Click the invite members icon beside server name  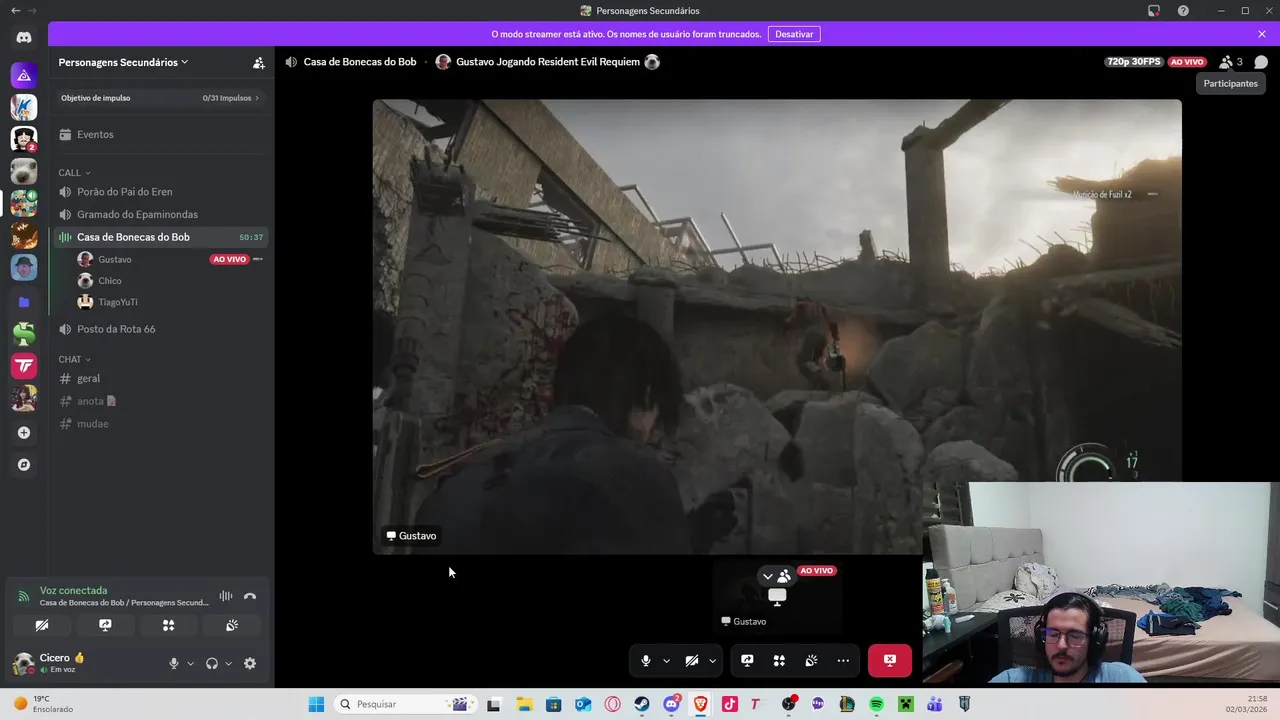pos(258,62)
